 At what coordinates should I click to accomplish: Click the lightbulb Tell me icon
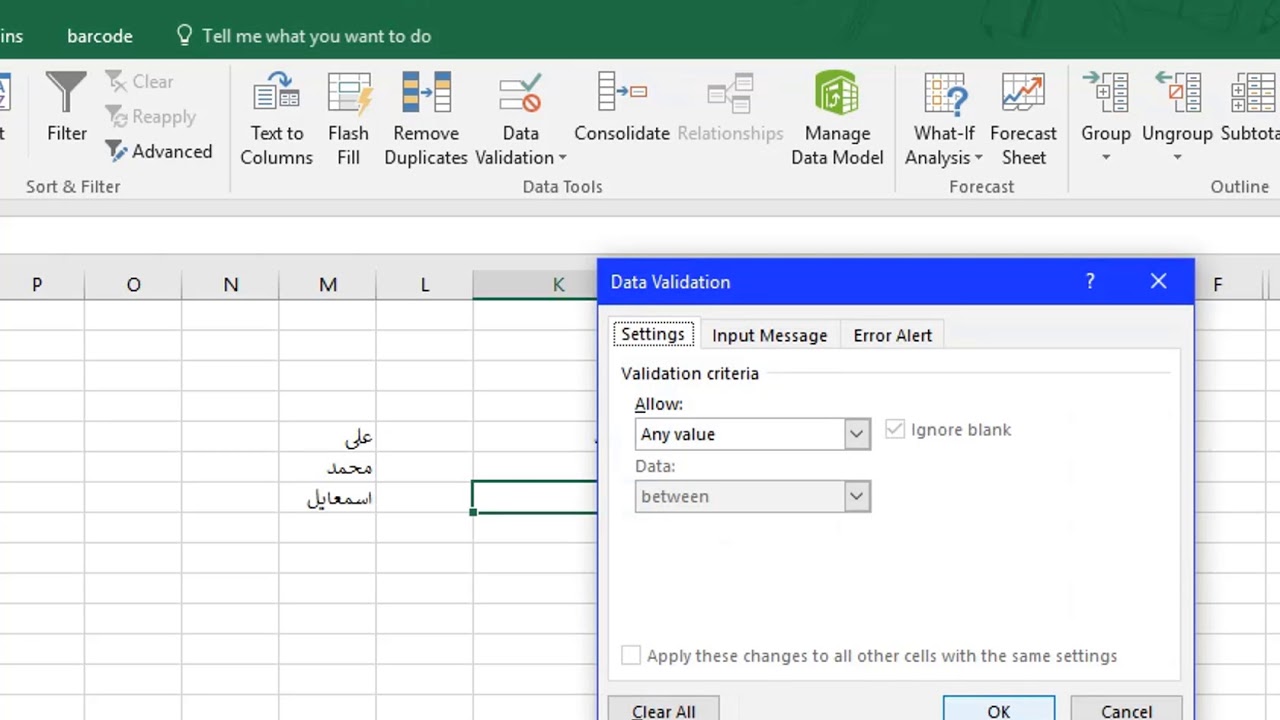[184, 36]
